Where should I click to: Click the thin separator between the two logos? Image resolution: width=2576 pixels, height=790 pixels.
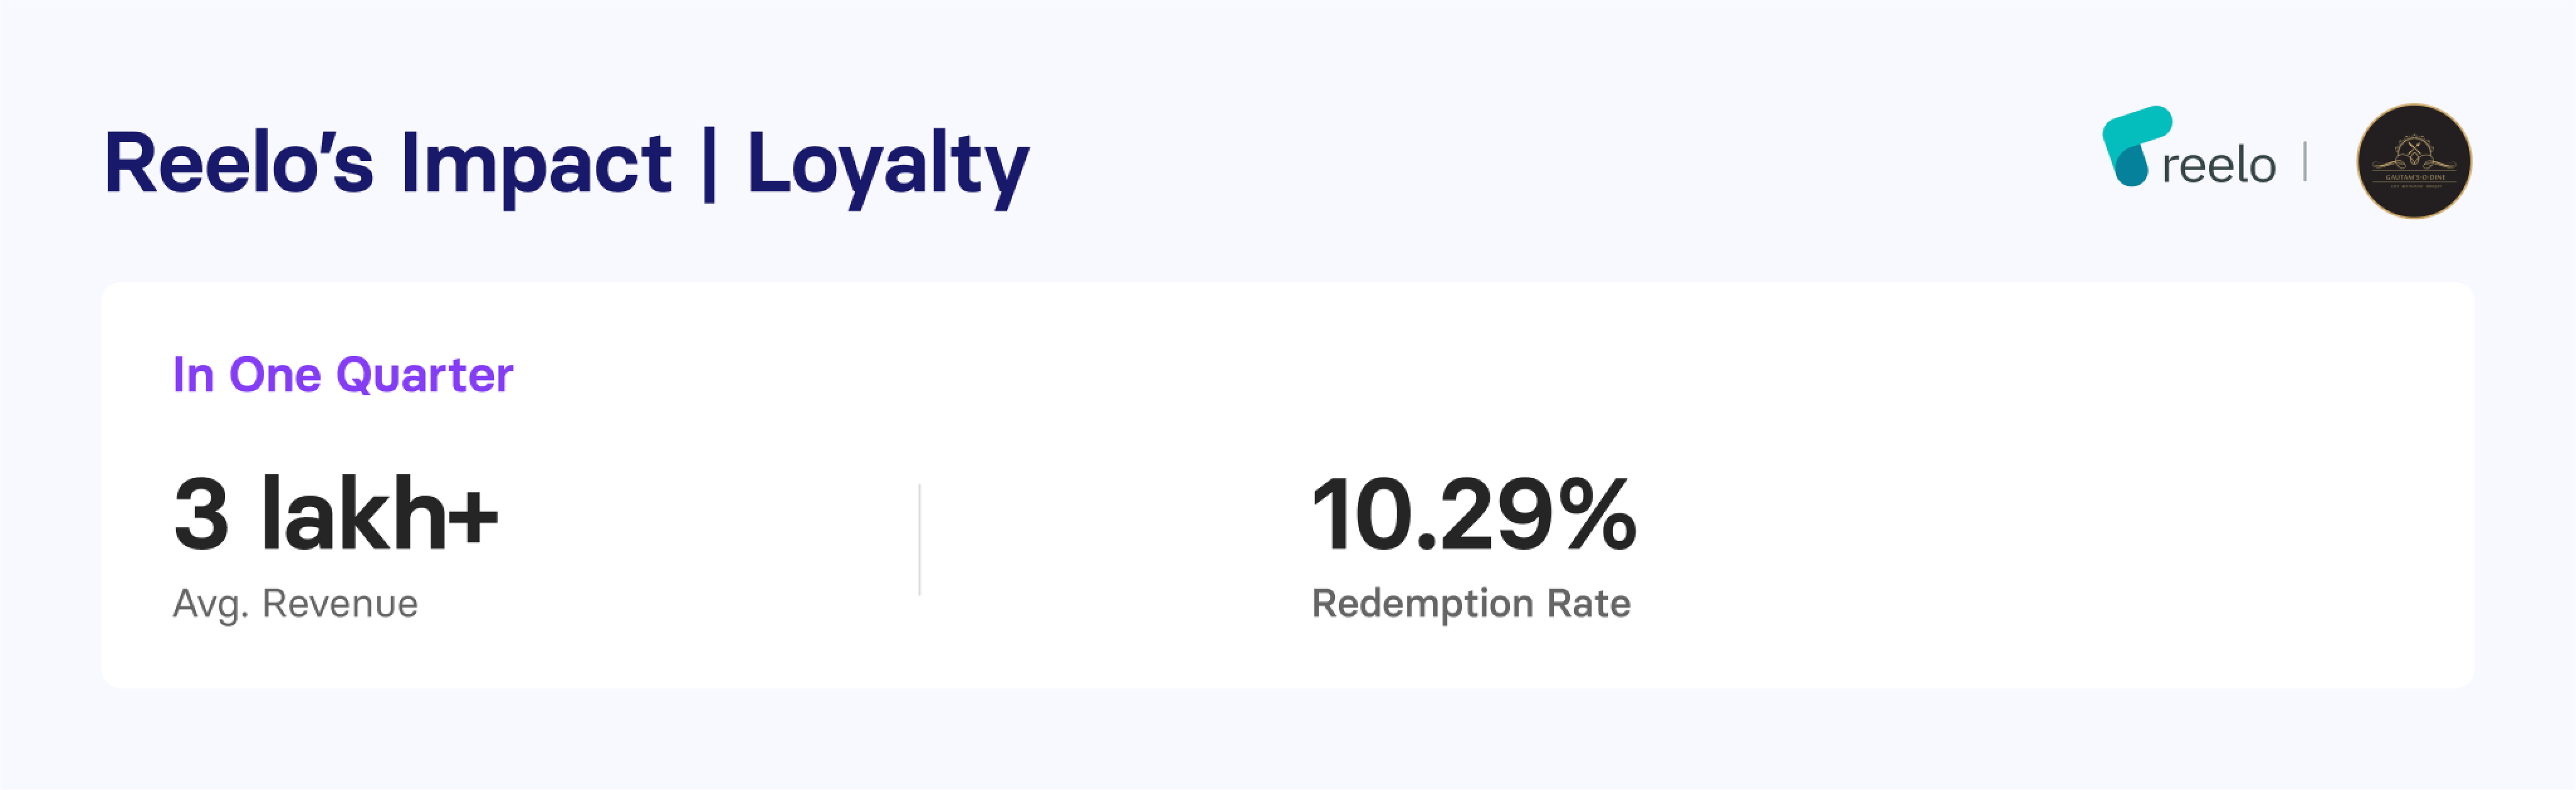pos(2304,162)
